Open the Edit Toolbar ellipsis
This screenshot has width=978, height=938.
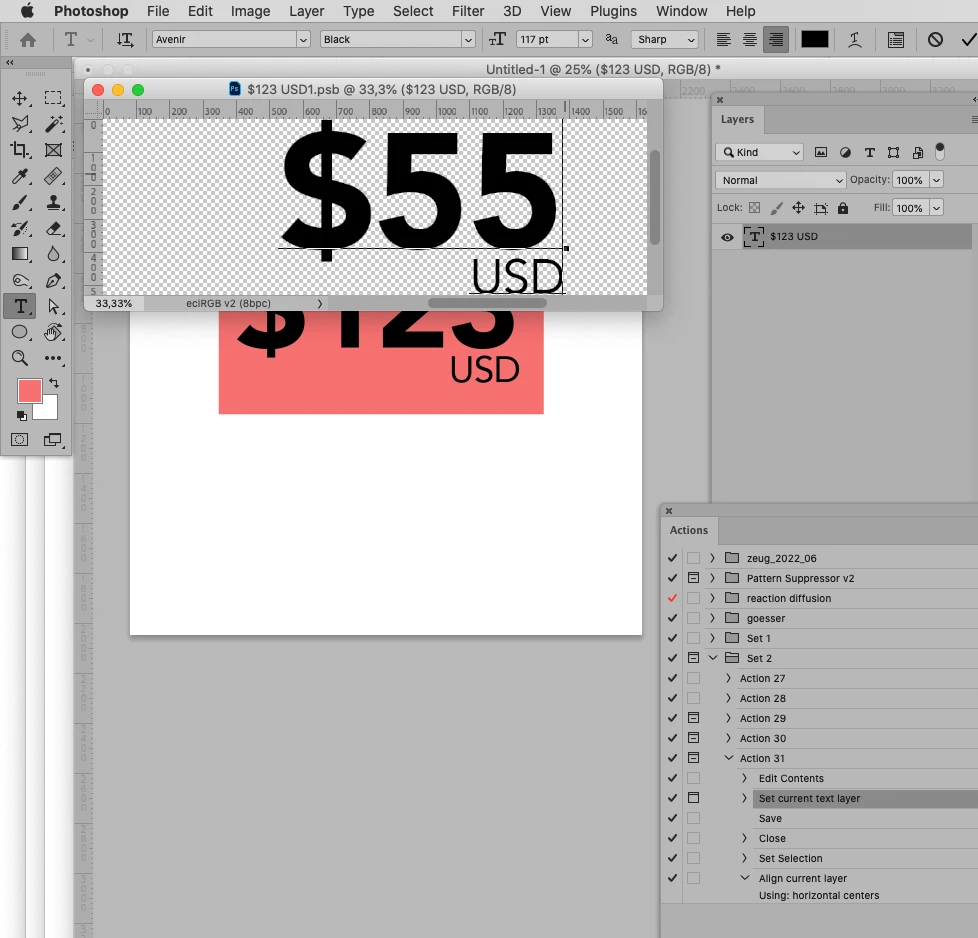[53, 358]
